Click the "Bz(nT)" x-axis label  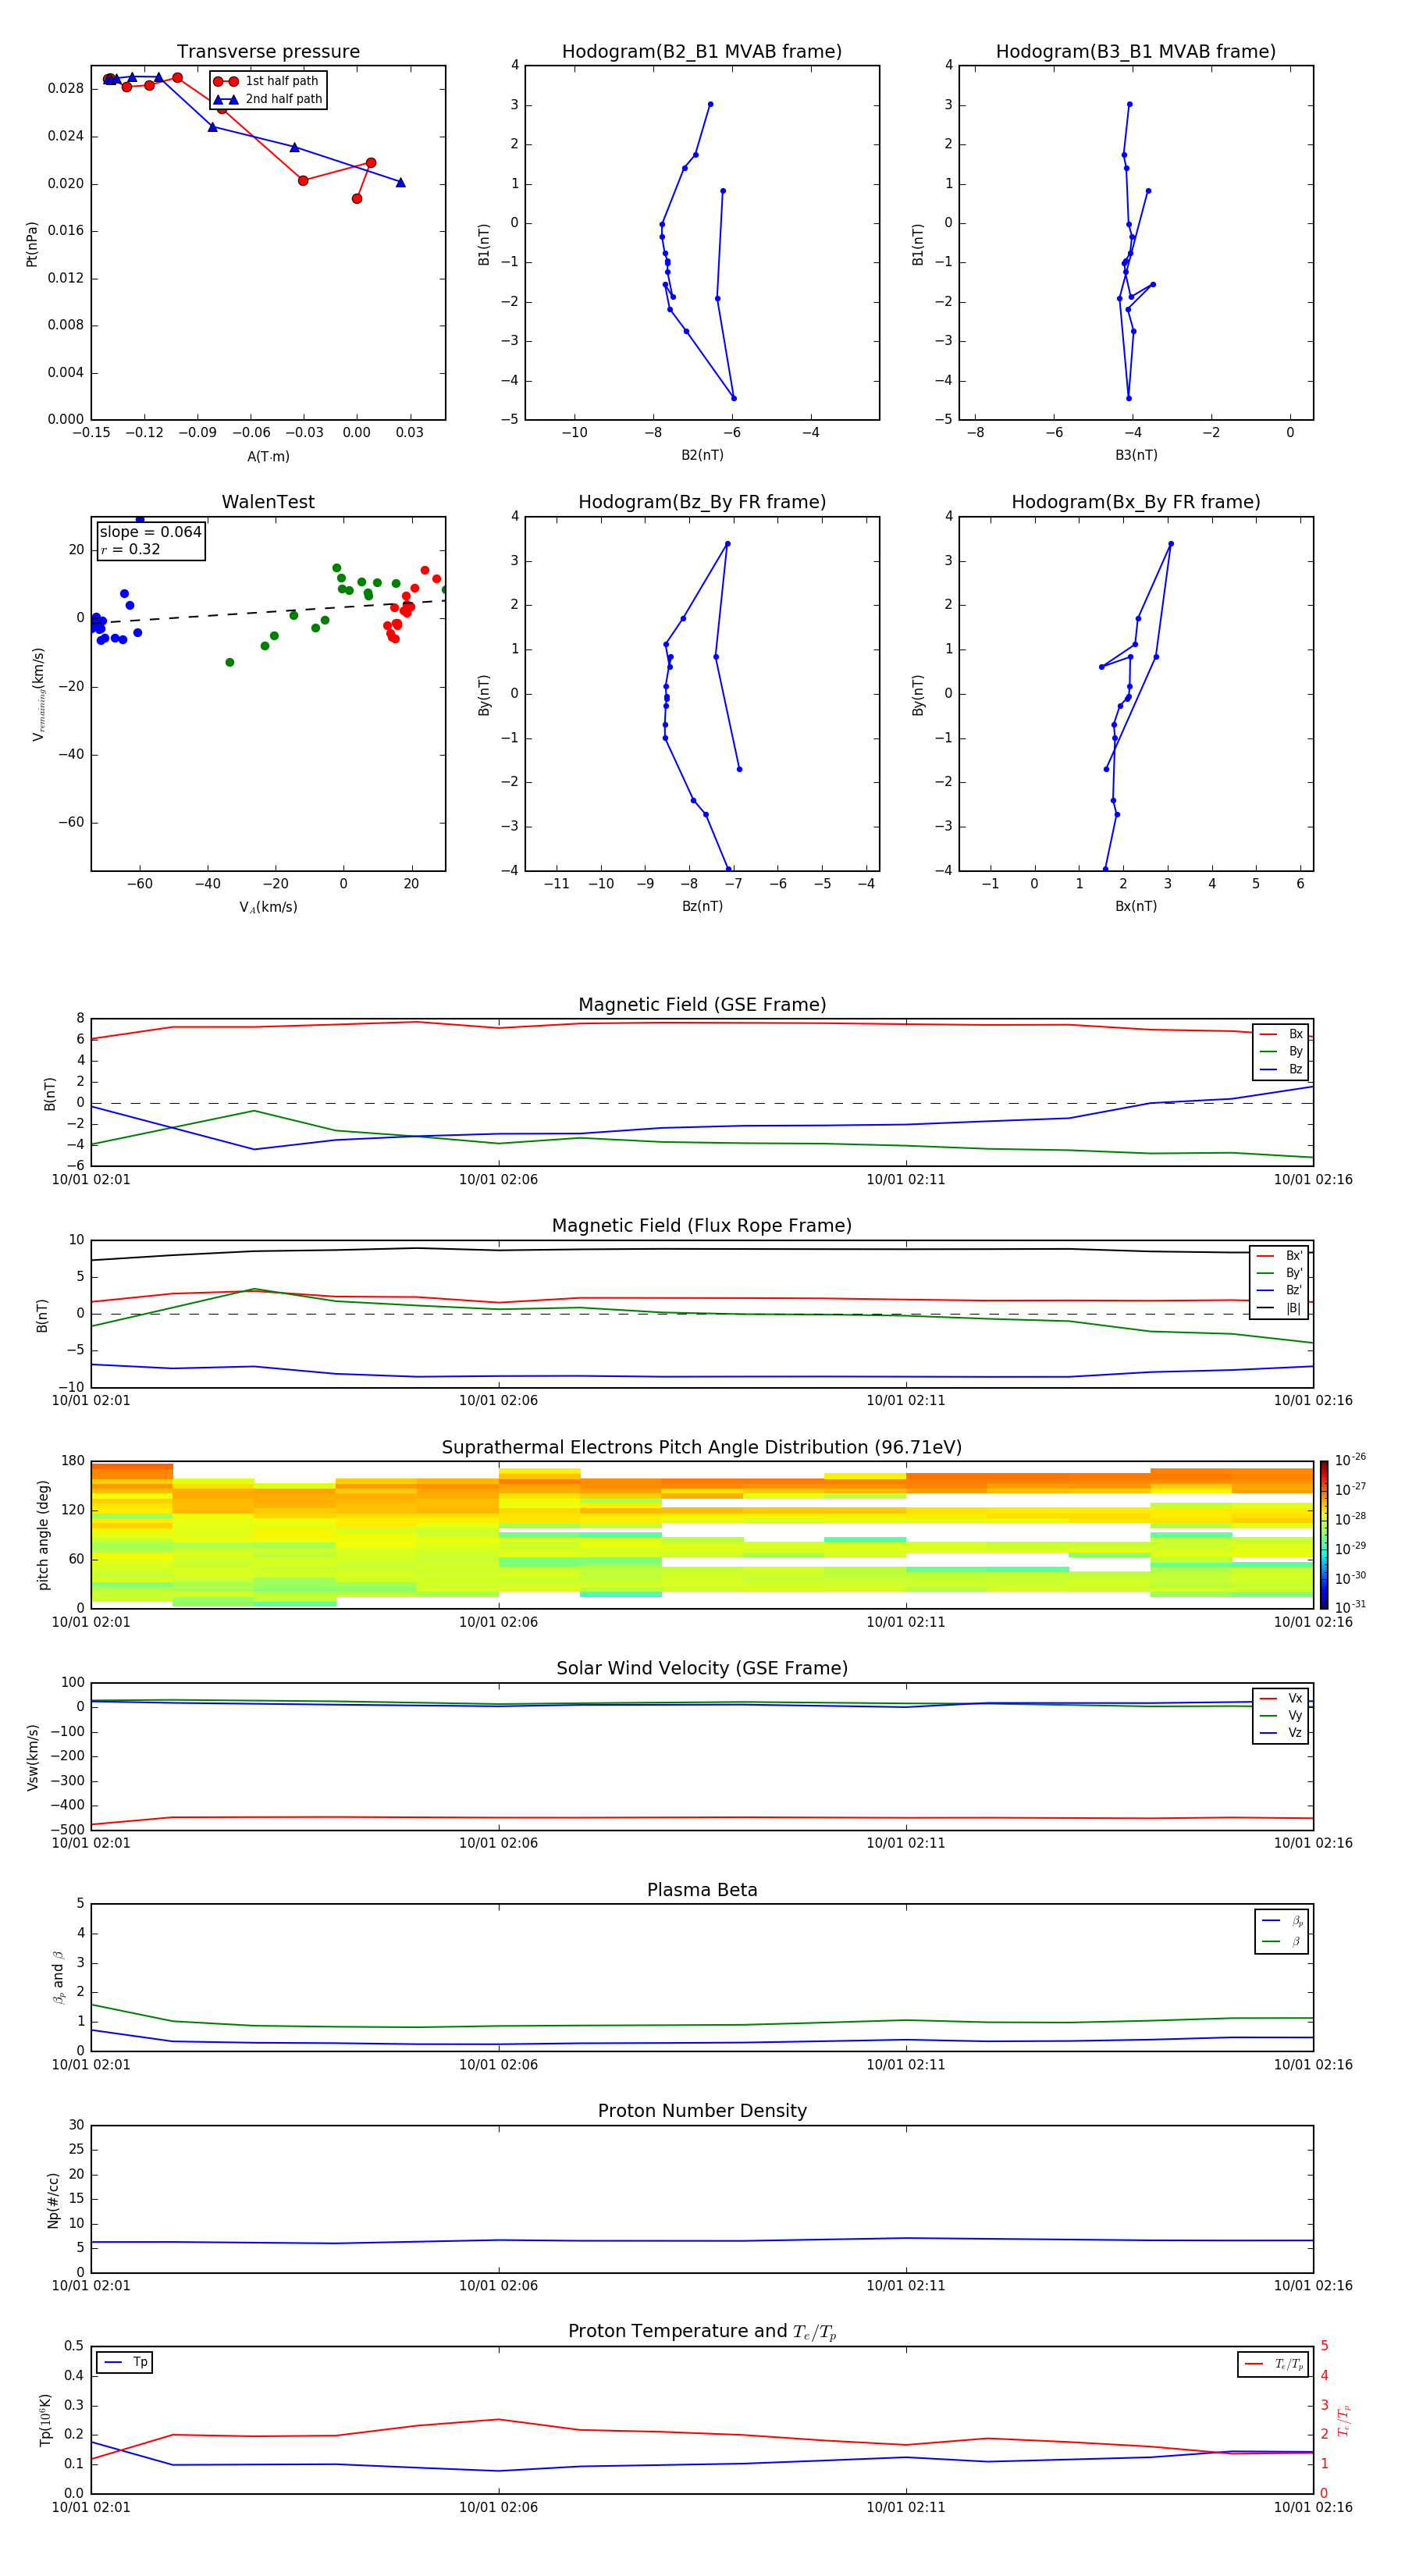702,906
